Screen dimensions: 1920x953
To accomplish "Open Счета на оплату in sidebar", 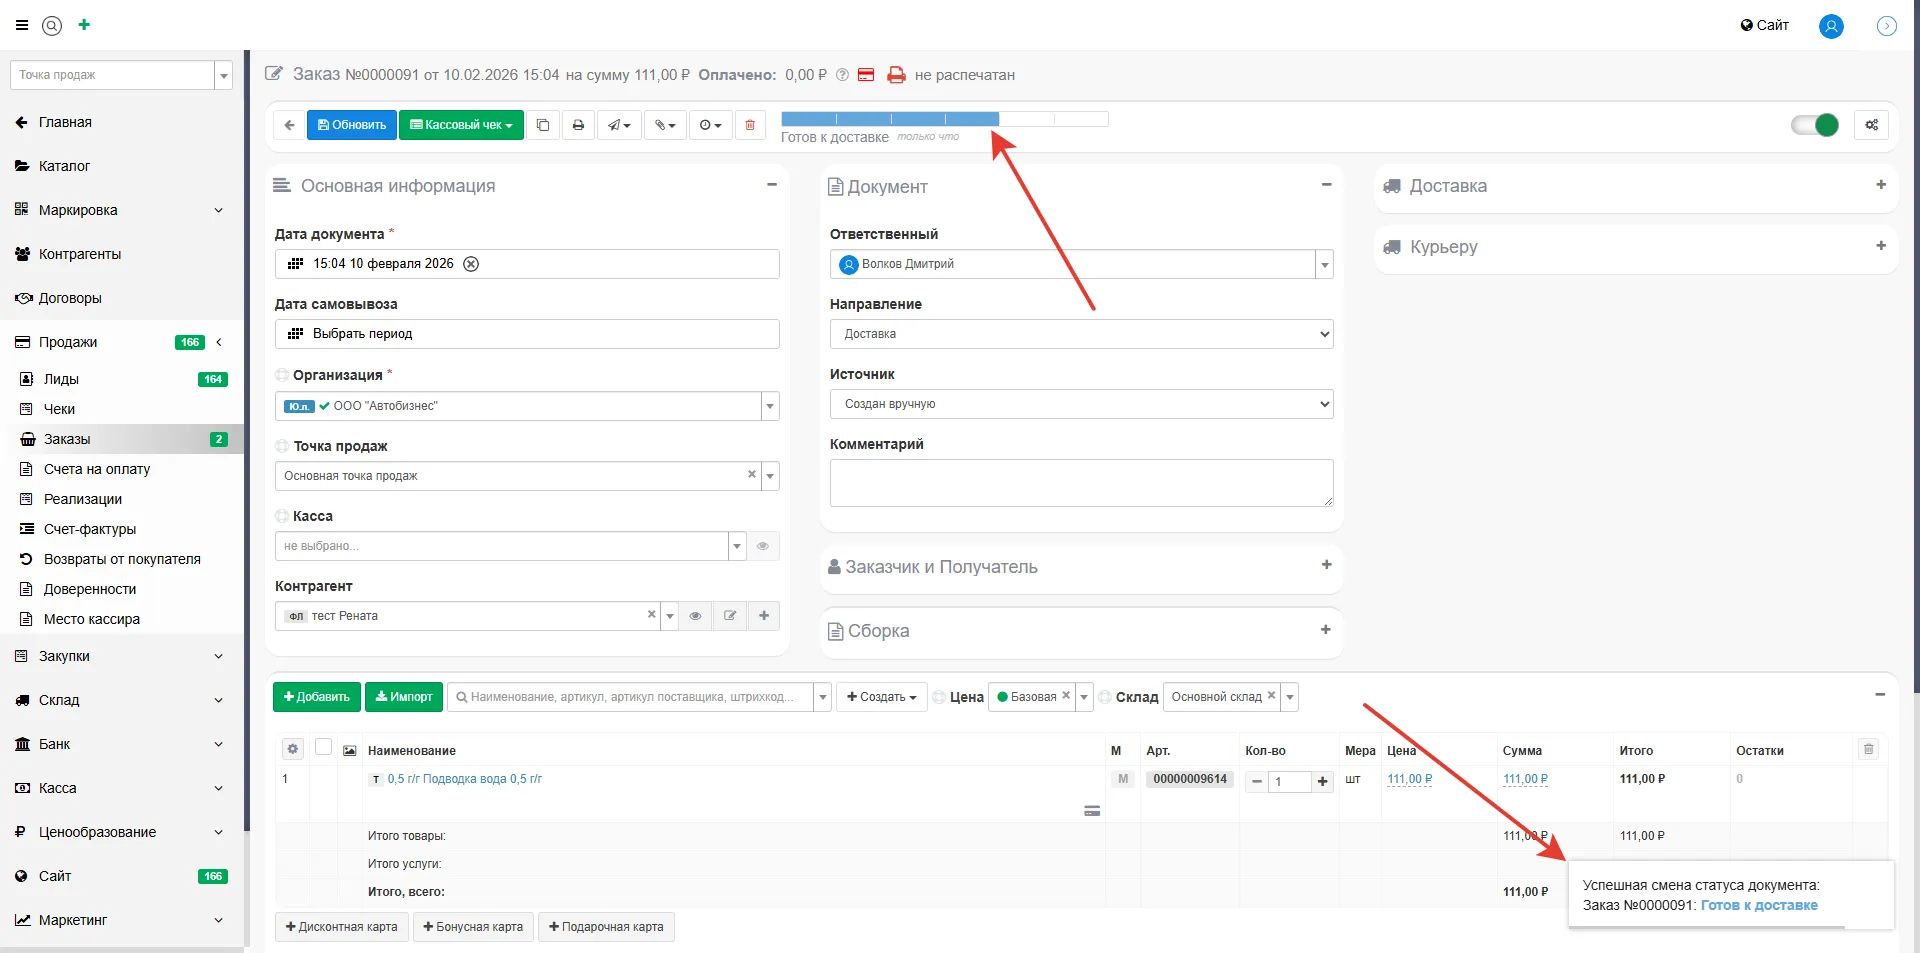I will 97,469.
